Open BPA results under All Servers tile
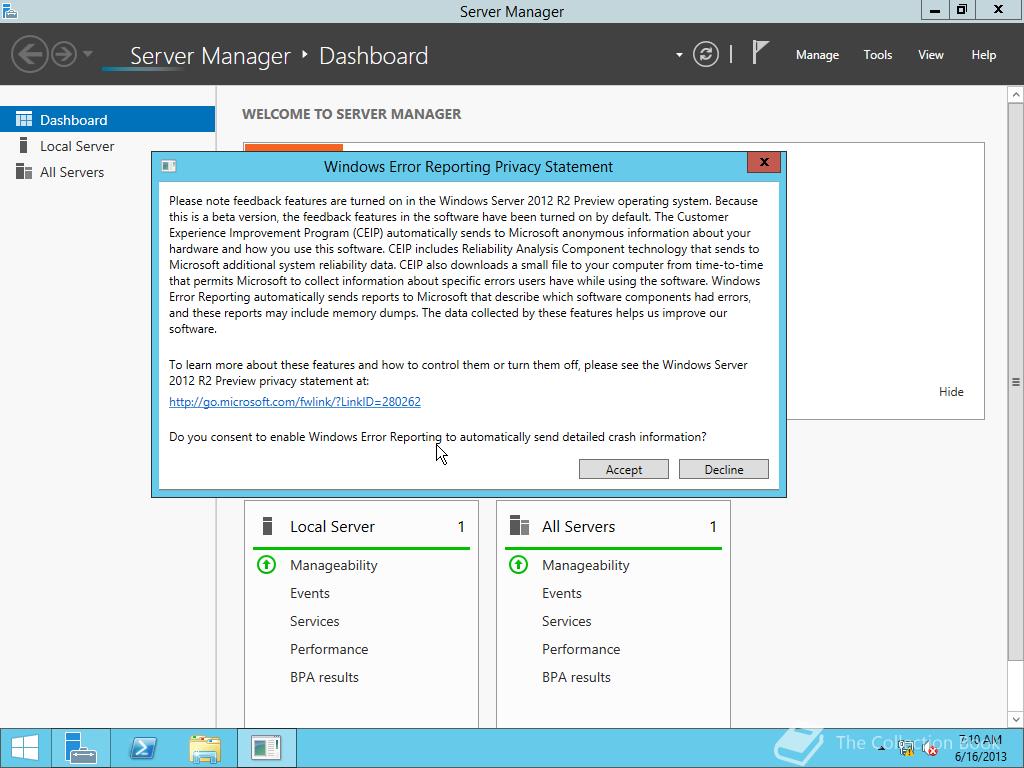Image resolution: width=1024 pixels, height=768 pixels. (x=577, y=677)
